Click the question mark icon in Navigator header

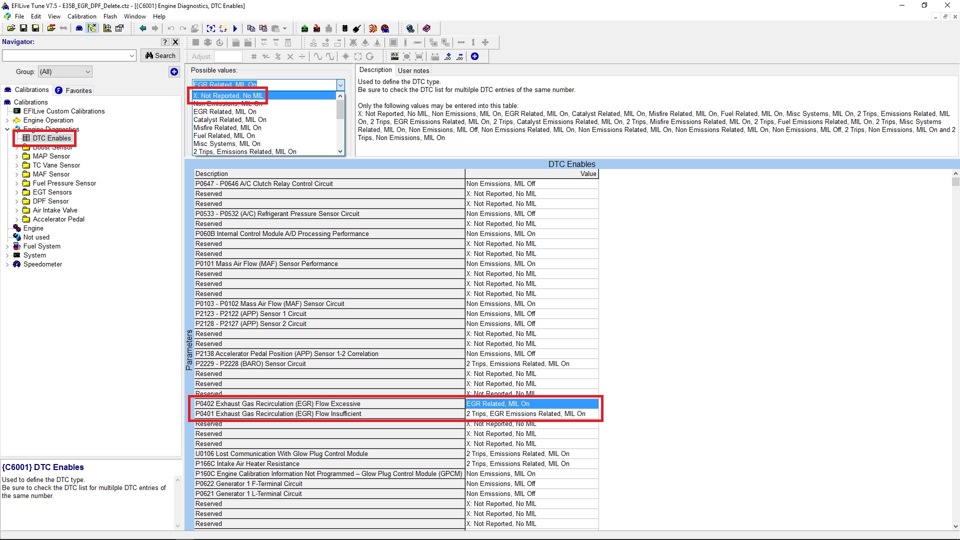[x=165, y=42]
